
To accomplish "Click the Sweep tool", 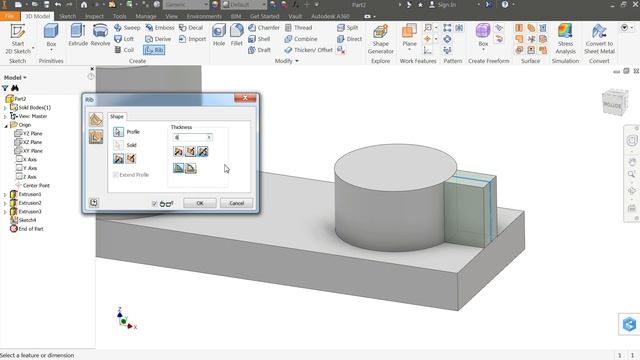I will tap(127, 28).
